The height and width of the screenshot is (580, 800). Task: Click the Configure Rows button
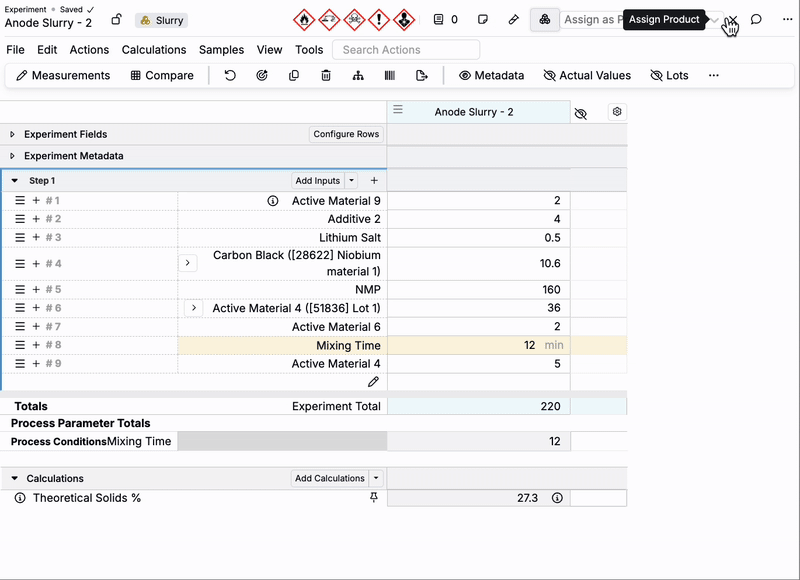tap(346, 134)
